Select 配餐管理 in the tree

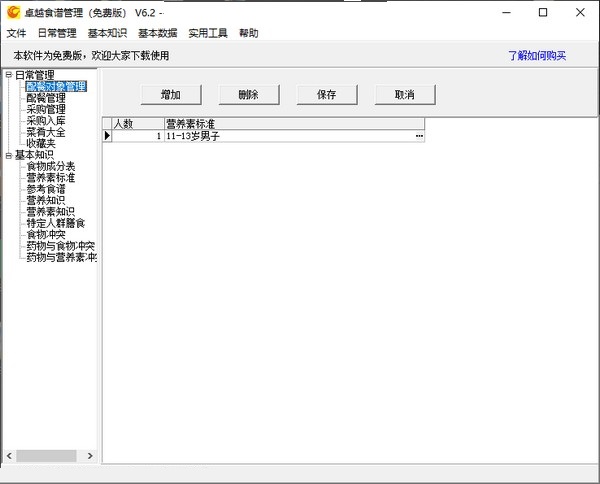coord(45,98)
